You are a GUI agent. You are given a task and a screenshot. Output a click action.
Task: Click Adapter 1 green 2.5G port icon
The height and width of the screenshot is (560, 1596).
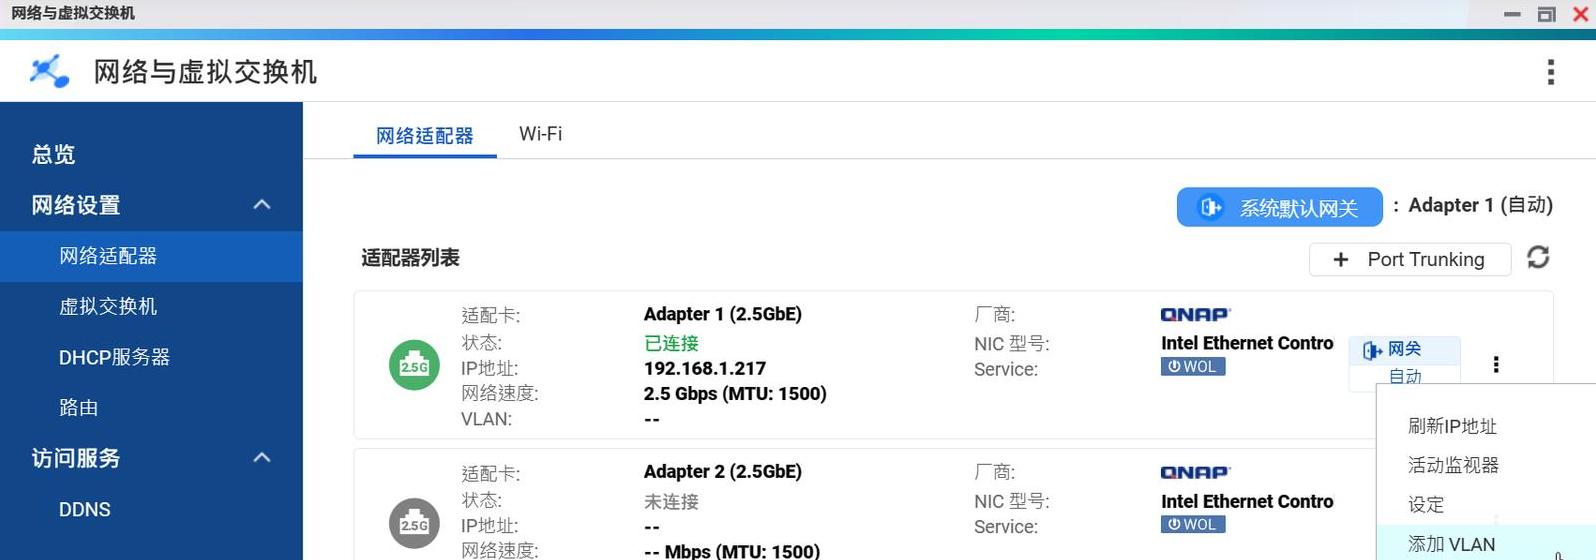tap(414, 365)
